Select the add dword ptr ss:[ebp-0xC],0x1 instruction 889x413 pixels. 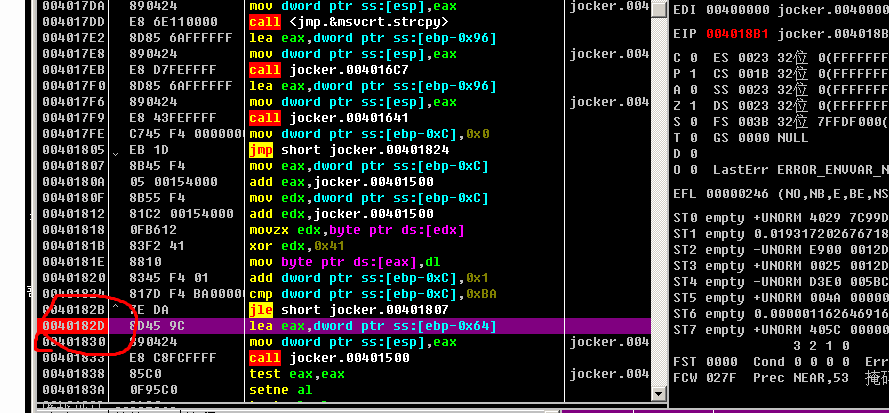tap(369, 278)
